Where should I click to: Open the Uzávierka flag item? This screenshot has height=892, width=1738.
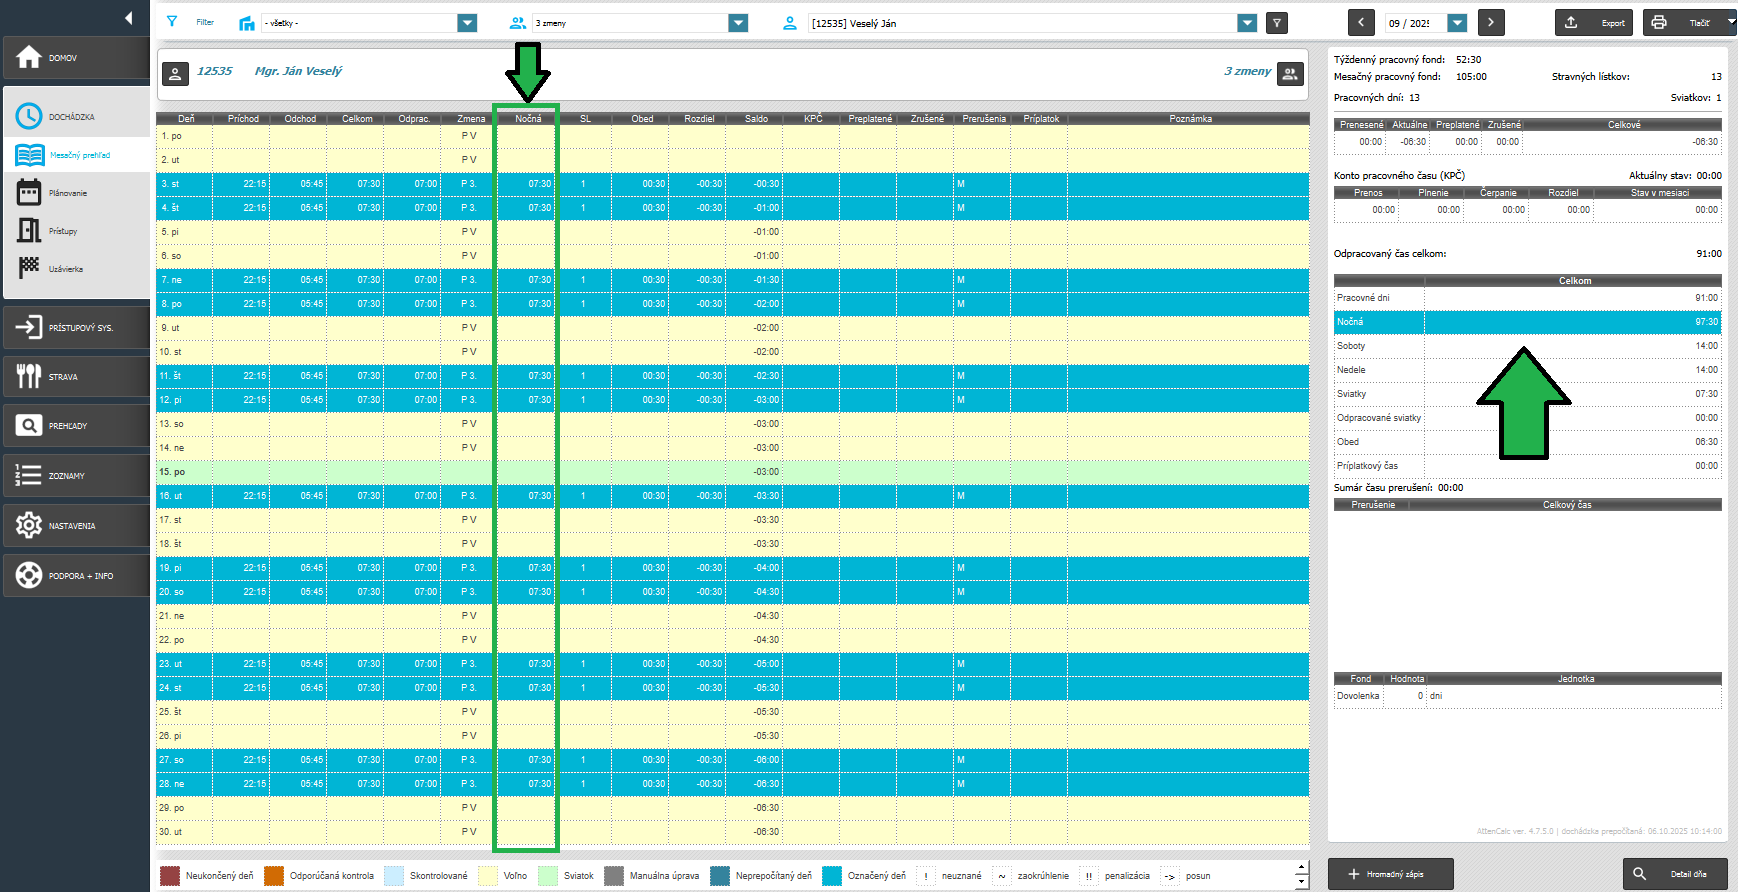(x=65, y=269)
